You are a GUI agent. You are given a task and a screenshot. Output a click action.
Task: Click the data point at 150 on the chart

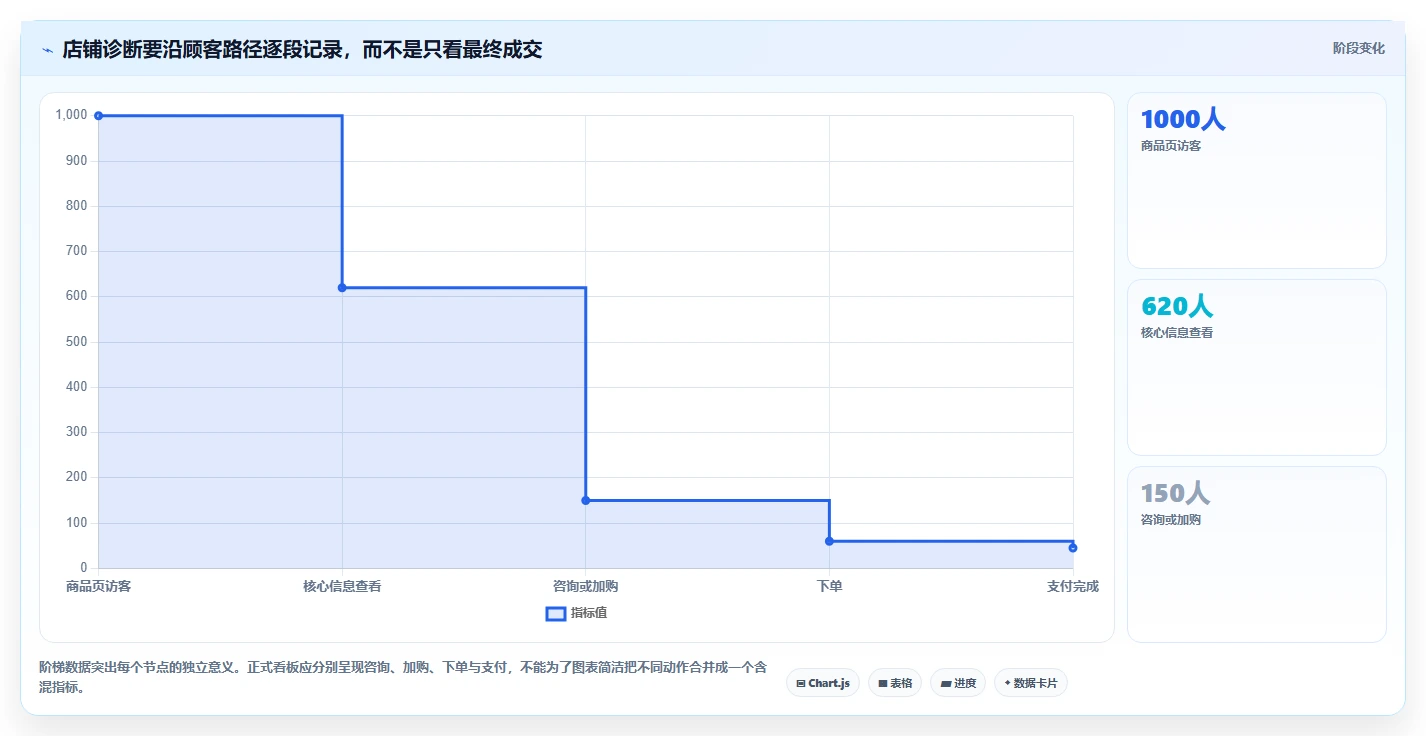click(x=586, y=500)
